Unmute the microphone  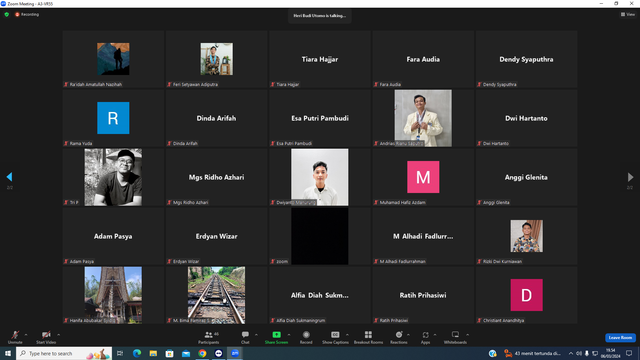15,337
